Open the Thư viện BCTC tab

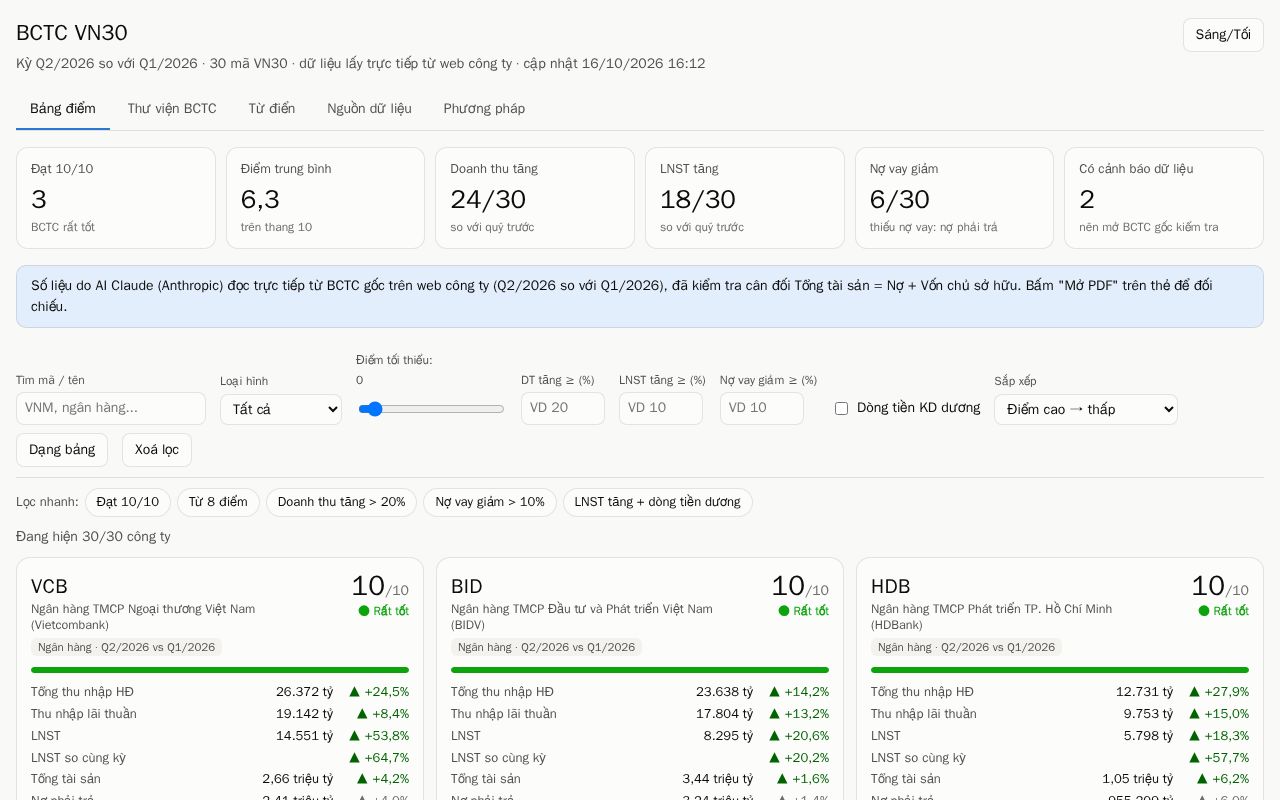[172, 109]
